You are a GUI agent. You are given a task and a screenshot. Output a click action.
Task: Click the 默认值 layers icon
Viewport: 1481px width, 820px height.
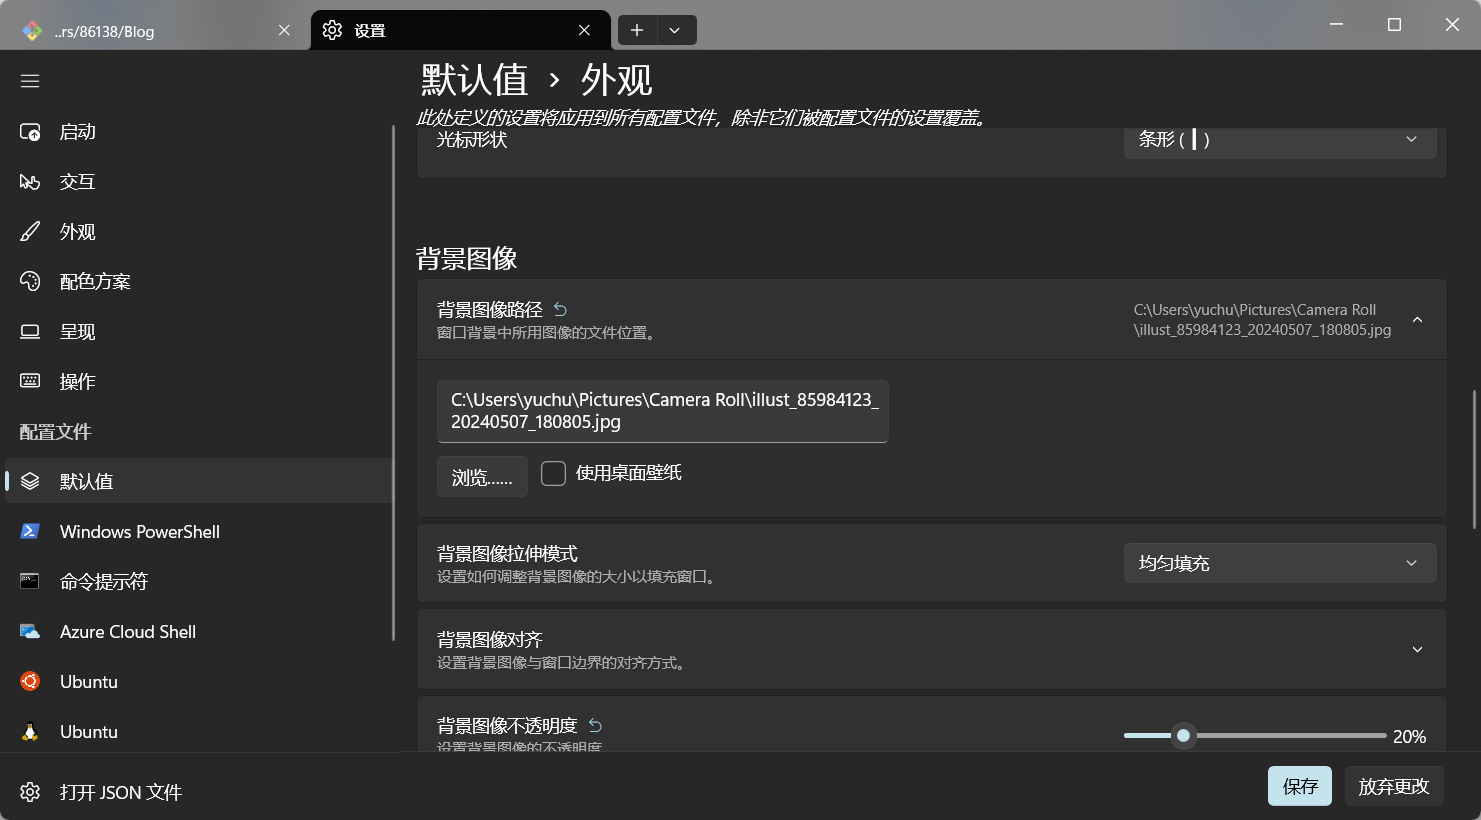tap(30, 482)
